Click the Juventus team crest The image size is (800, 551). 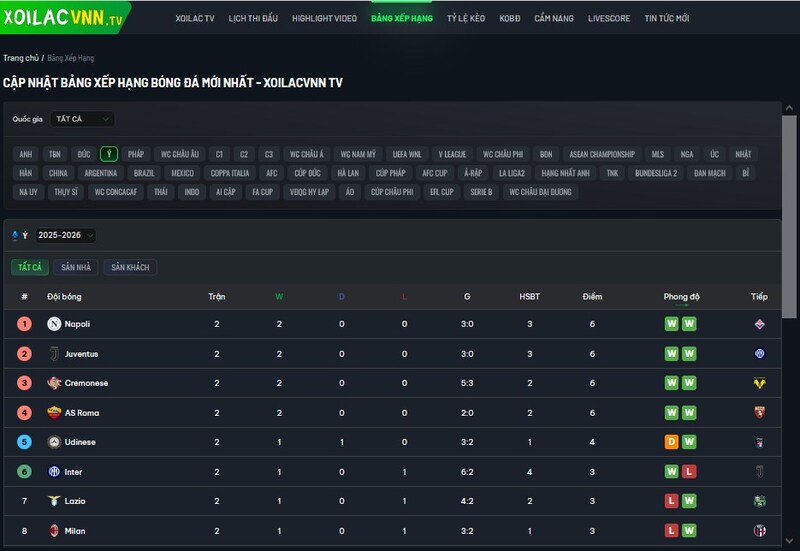pyautogui.click(x=54, y=354)
